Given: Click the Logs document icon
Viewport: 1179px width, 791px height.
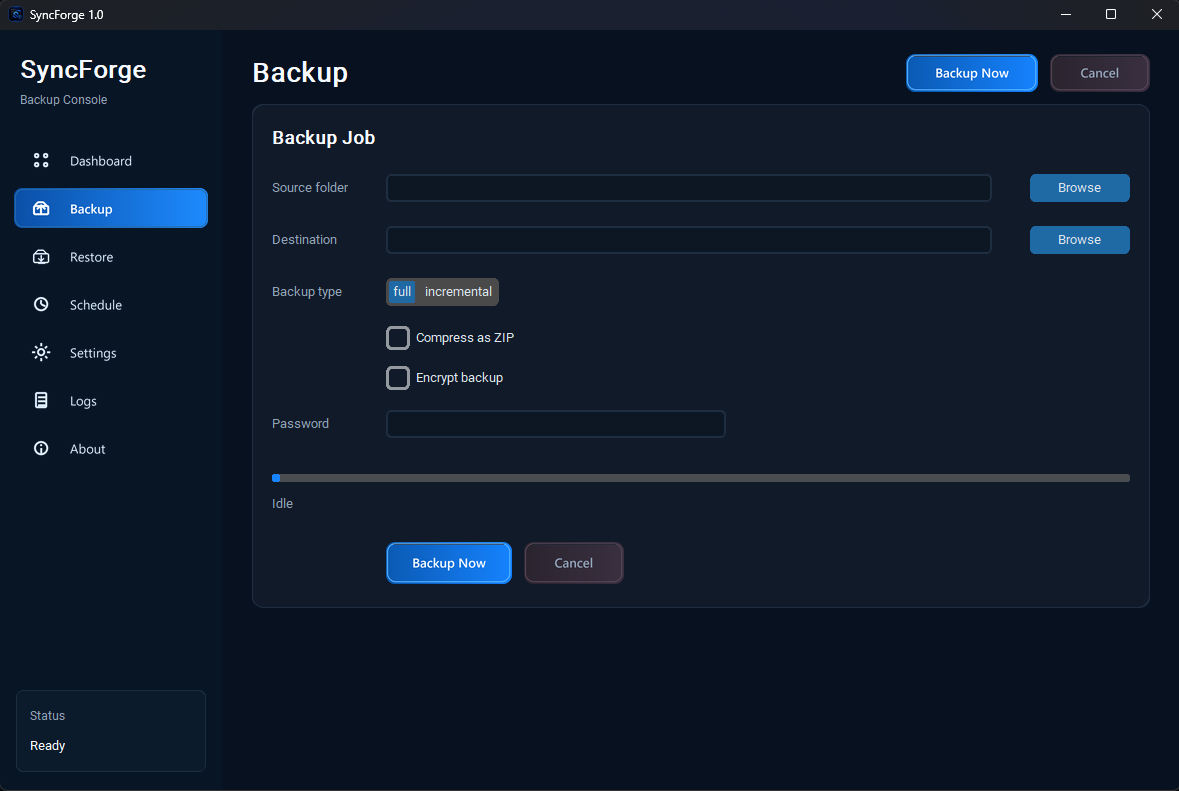Looking at the screenshot, I should pyautogui.click(x=41, y=400).
